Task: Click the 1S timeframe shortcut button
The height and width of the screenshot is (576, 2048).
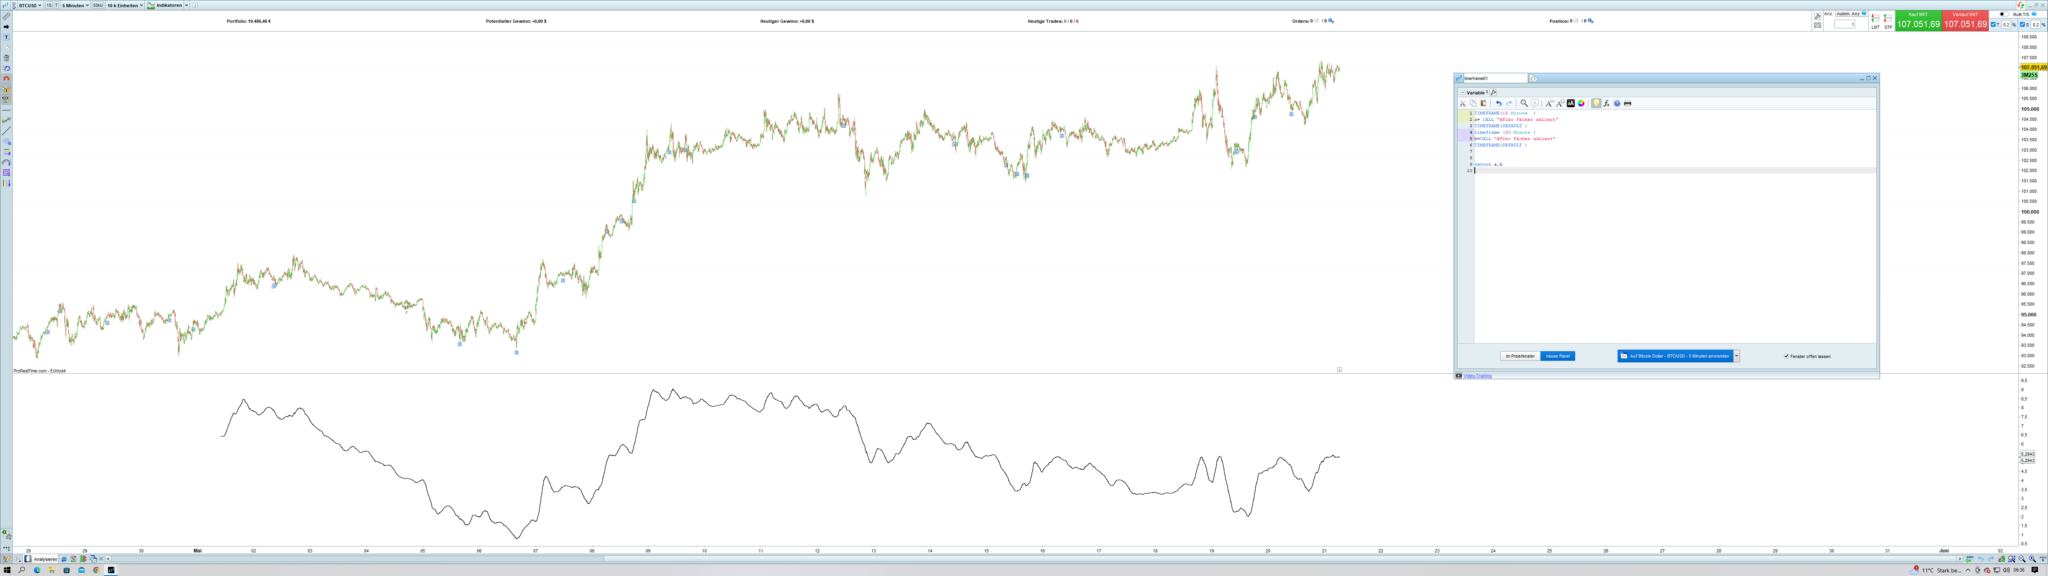Action: (49, 5)
